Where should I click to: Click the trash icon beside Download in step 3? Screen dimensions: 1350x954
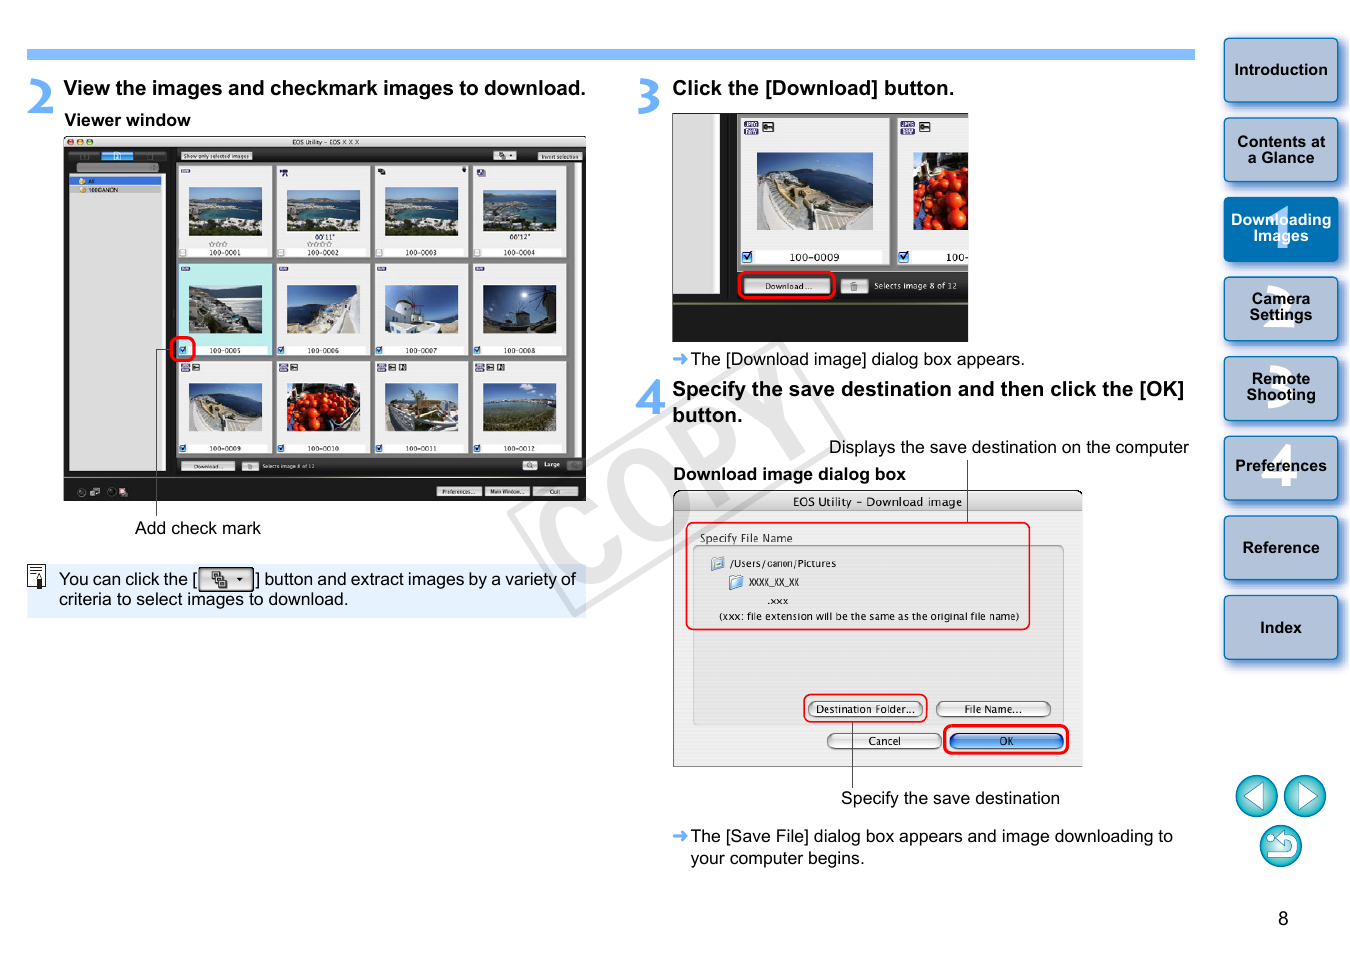point(853,286)
